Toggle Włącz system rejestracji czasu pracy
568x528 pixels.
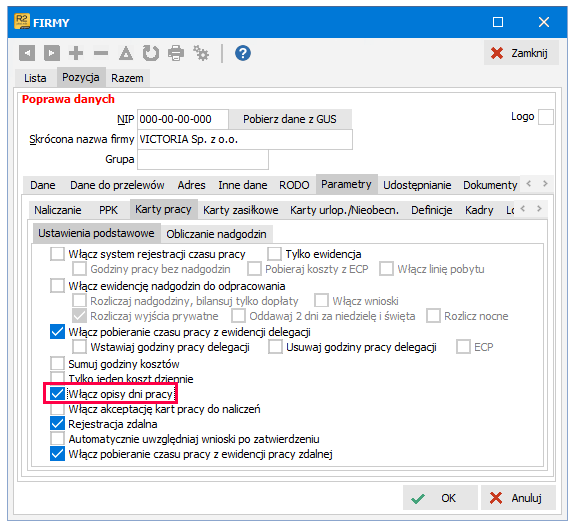pos(57,254)
